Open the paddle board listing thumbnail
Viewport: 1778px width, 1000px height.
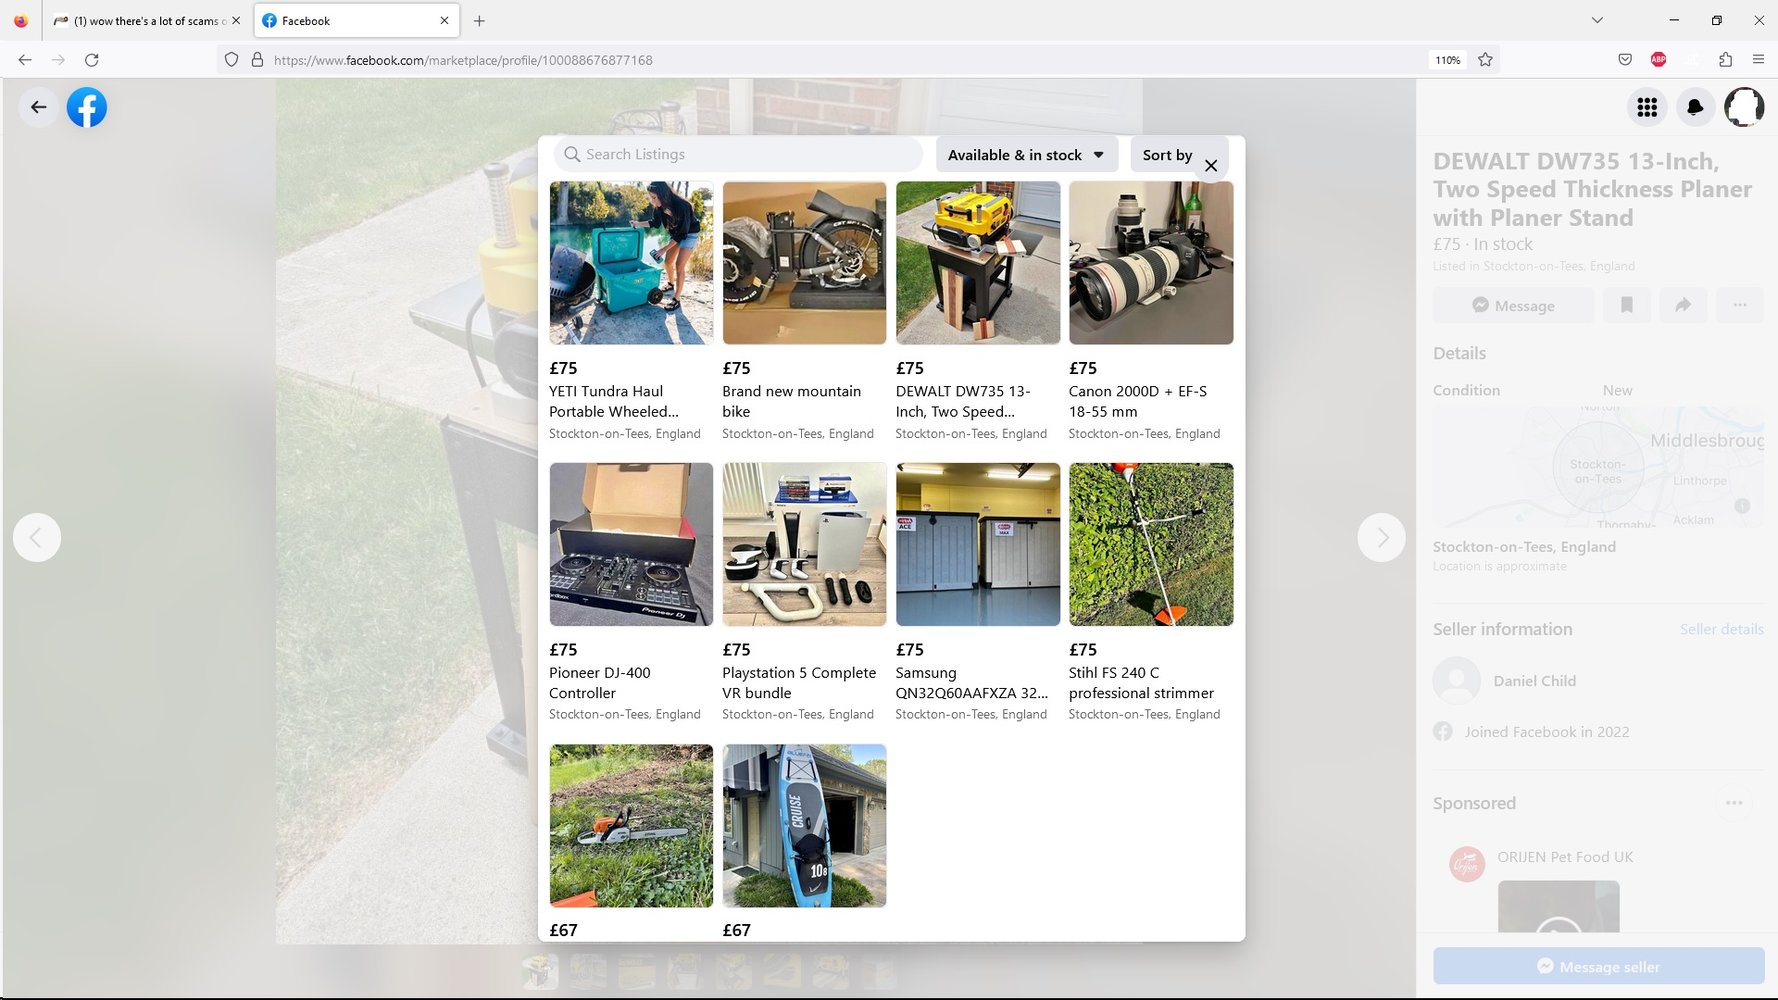(804, 826)
